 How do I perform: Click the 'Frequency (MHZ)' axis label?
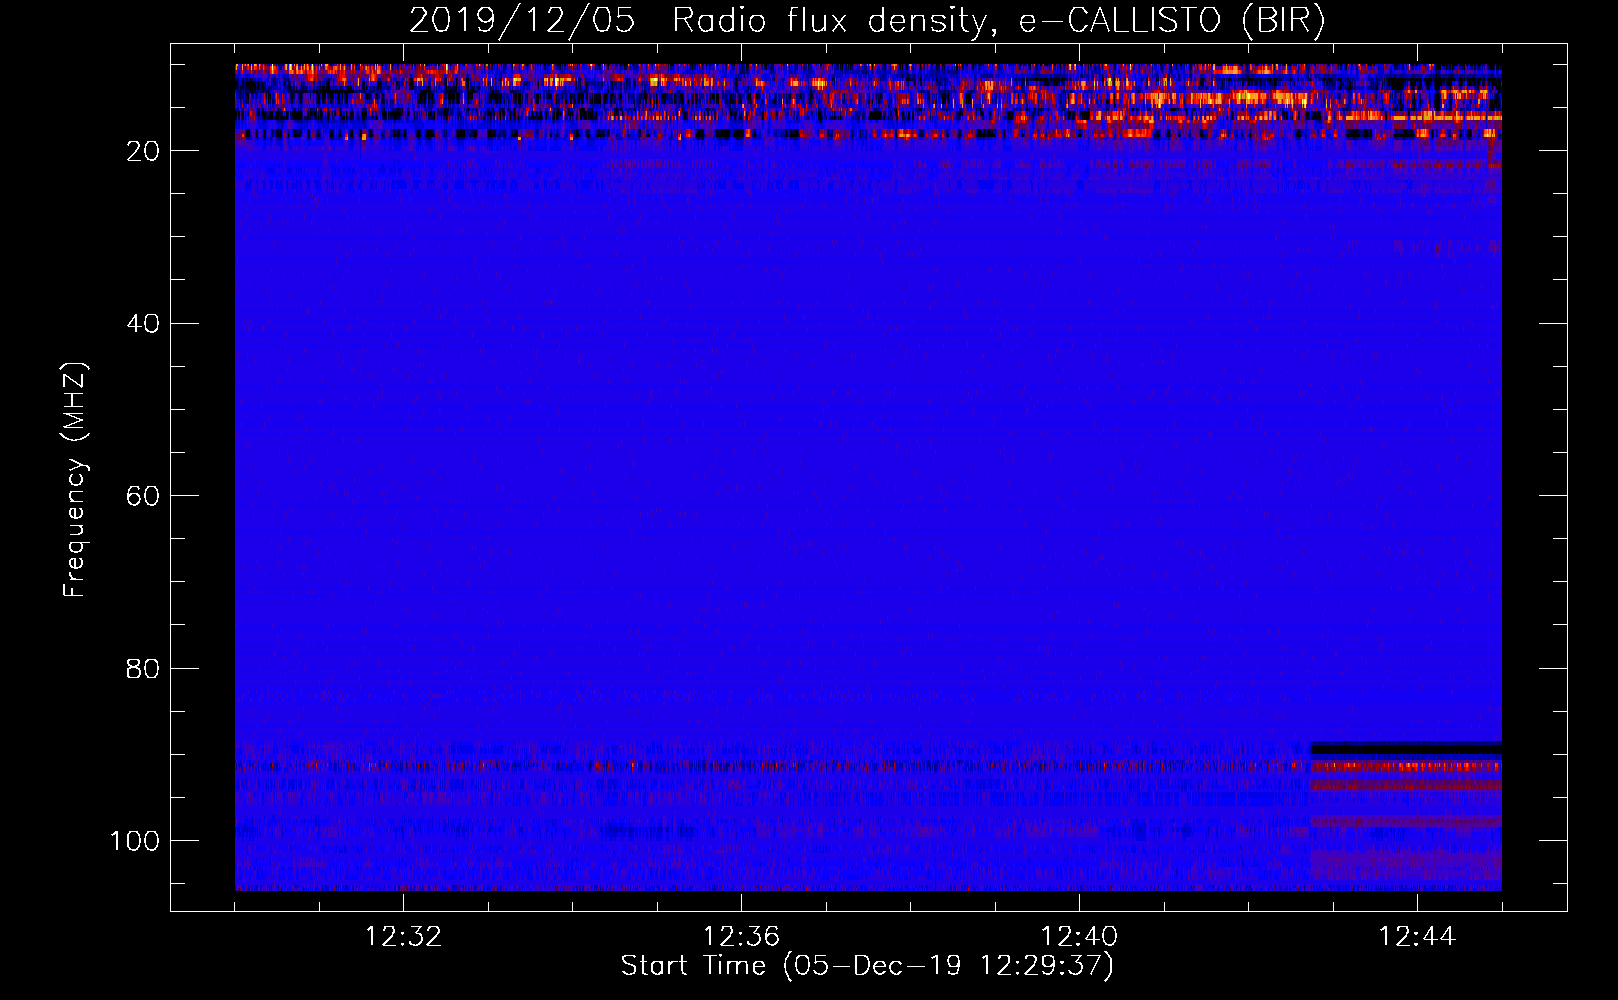coord(75,479)
